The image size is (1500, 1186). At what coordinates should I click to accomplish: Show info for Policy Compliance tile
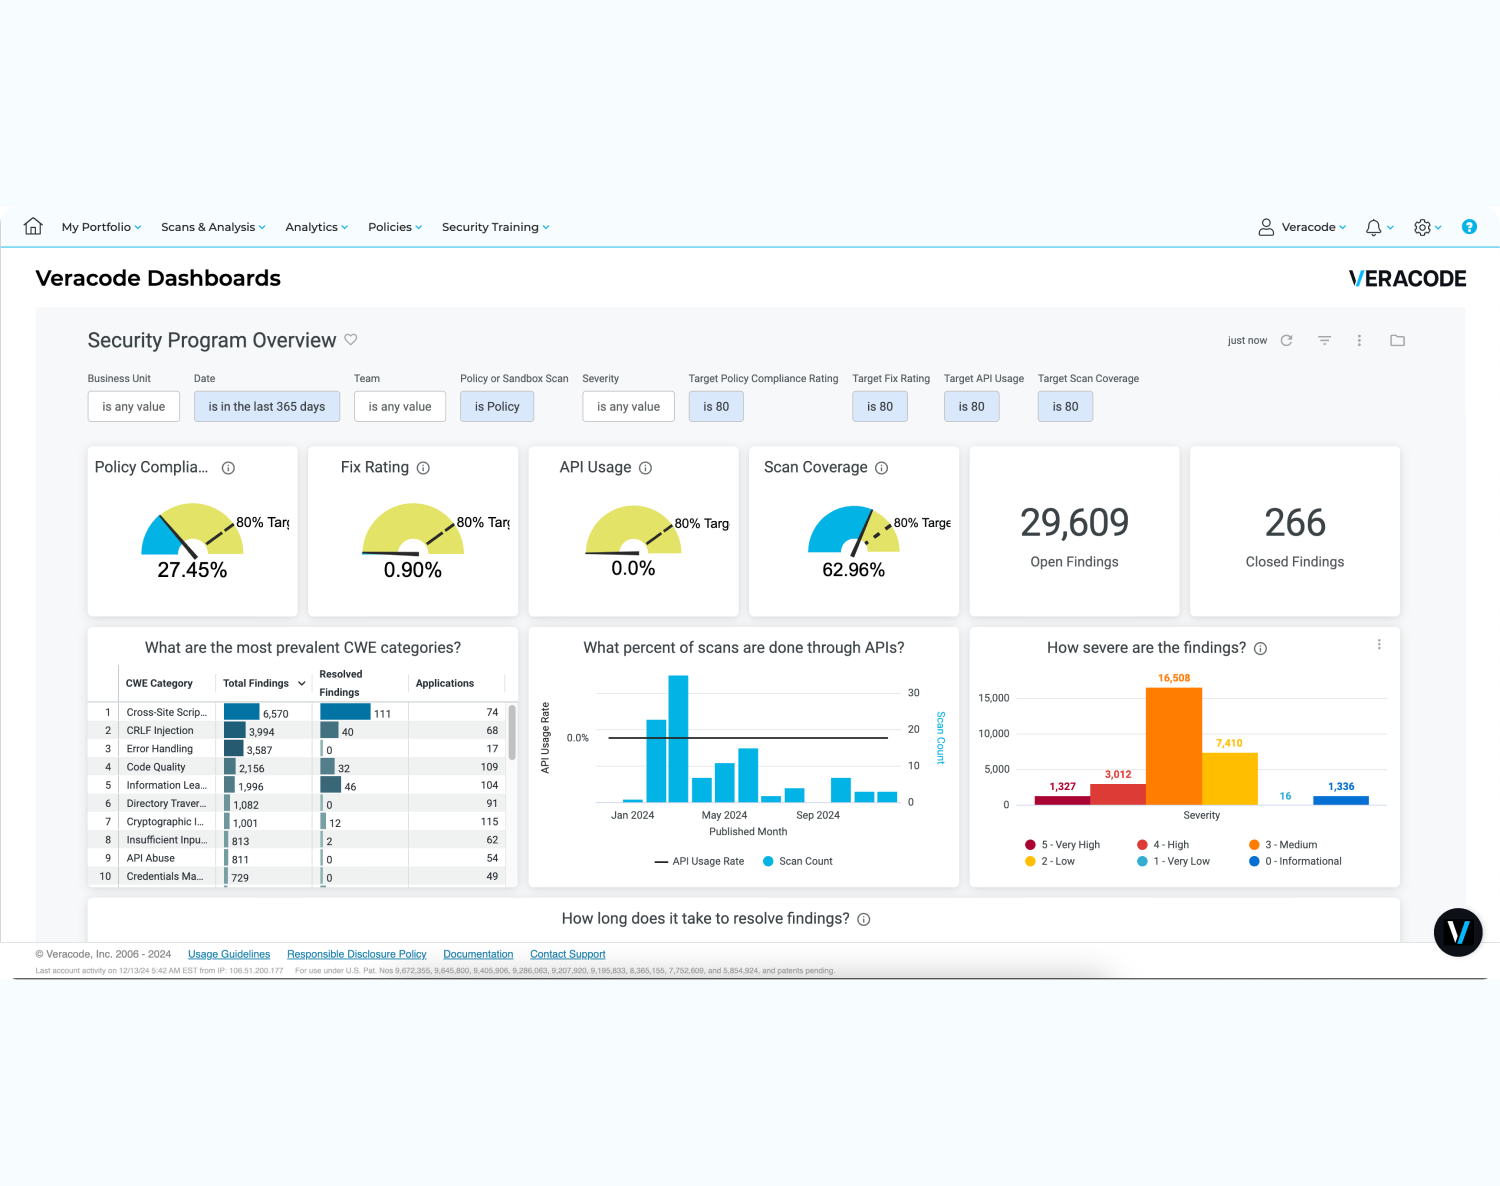tap(228, 468)
